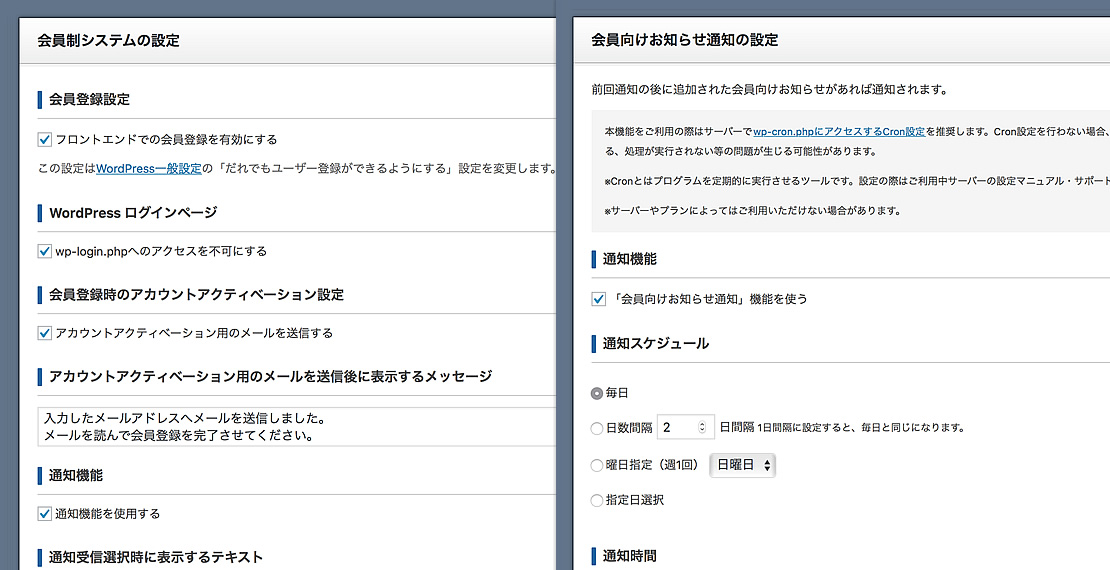Click the 通知スケジュール section heading
The height and width of the screenshot is (570, 1110).
[x=656, y=344]
